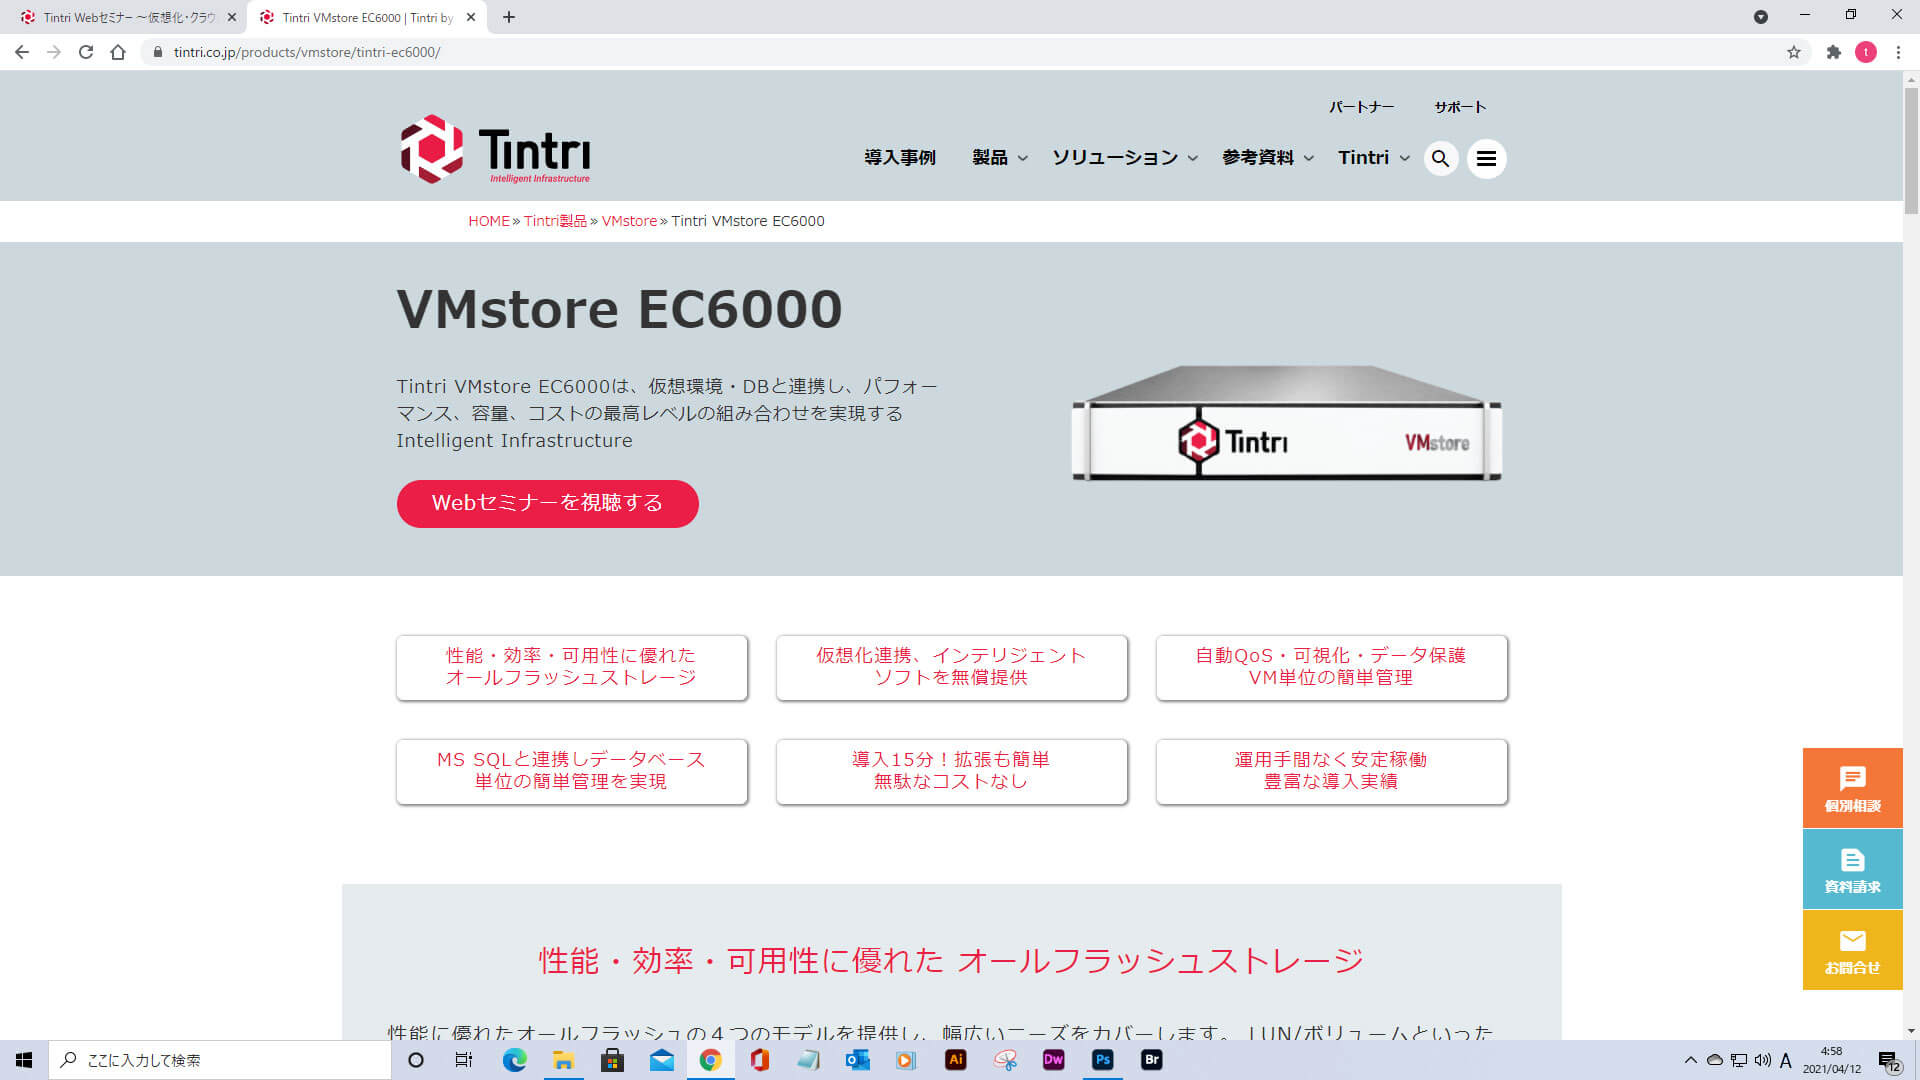Open 導入事例 navigation item
The width and height of the screenshot is (1920, 1080).
(899, 158)
